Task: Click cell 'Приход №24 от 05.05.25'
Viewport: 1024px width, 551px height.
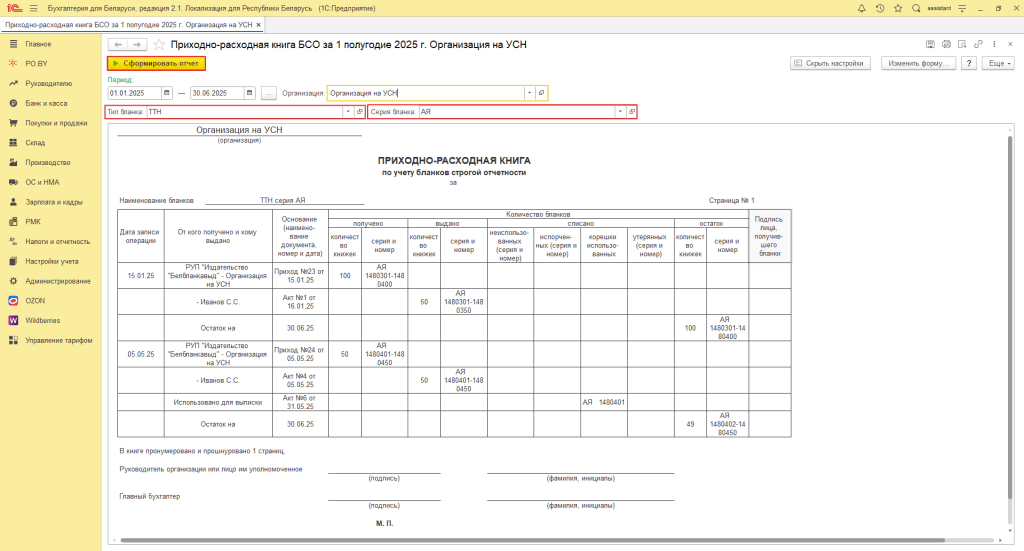Action: click(300, 354)
